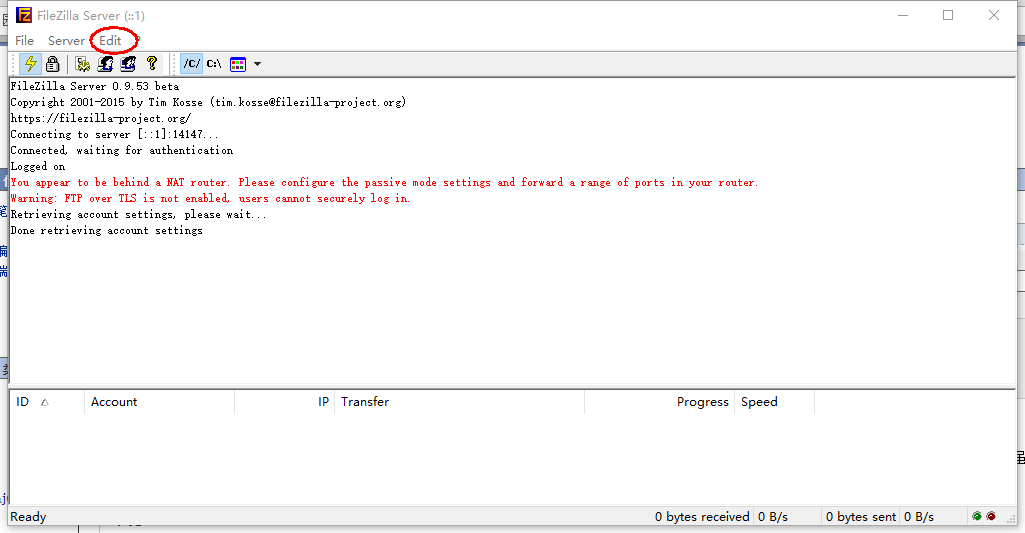This screenshot has width=1025, height=533.
Task: Click 'FileZilla Server 0.9.53 beta' log line
Action: [x=95, y=86]
